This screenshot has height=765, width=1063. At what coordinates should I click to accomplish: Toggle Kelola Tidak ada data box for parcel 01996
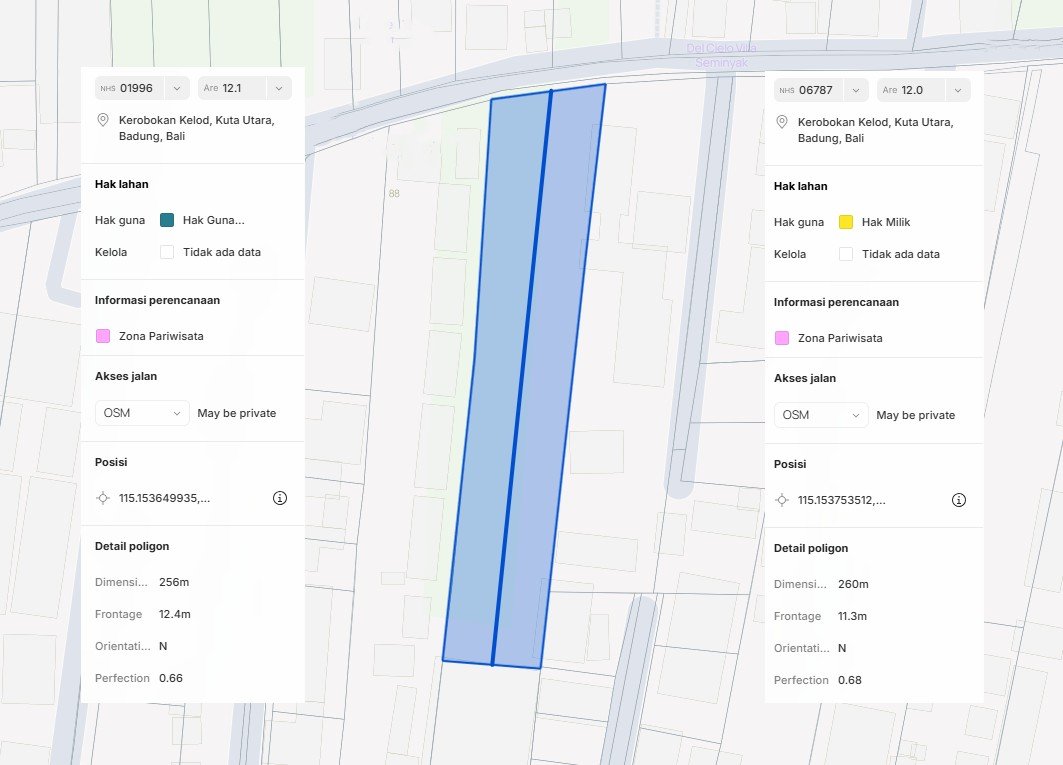point(167,252)
